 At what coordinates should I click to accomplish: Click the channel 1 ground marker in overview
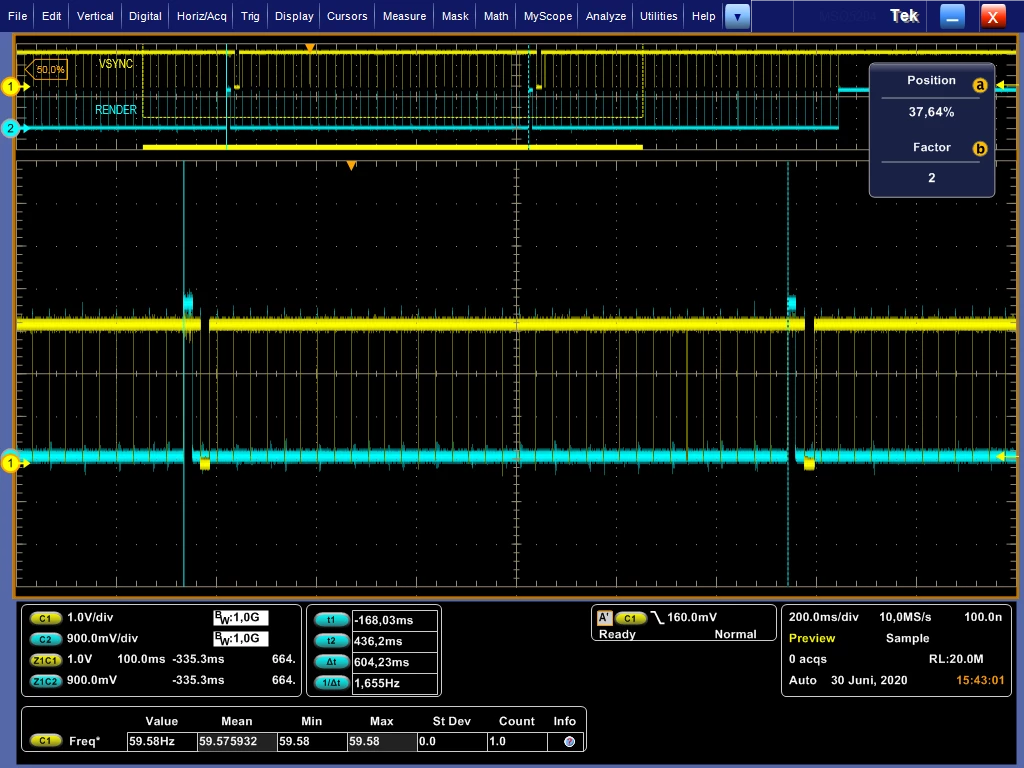[x=11, y=86]
